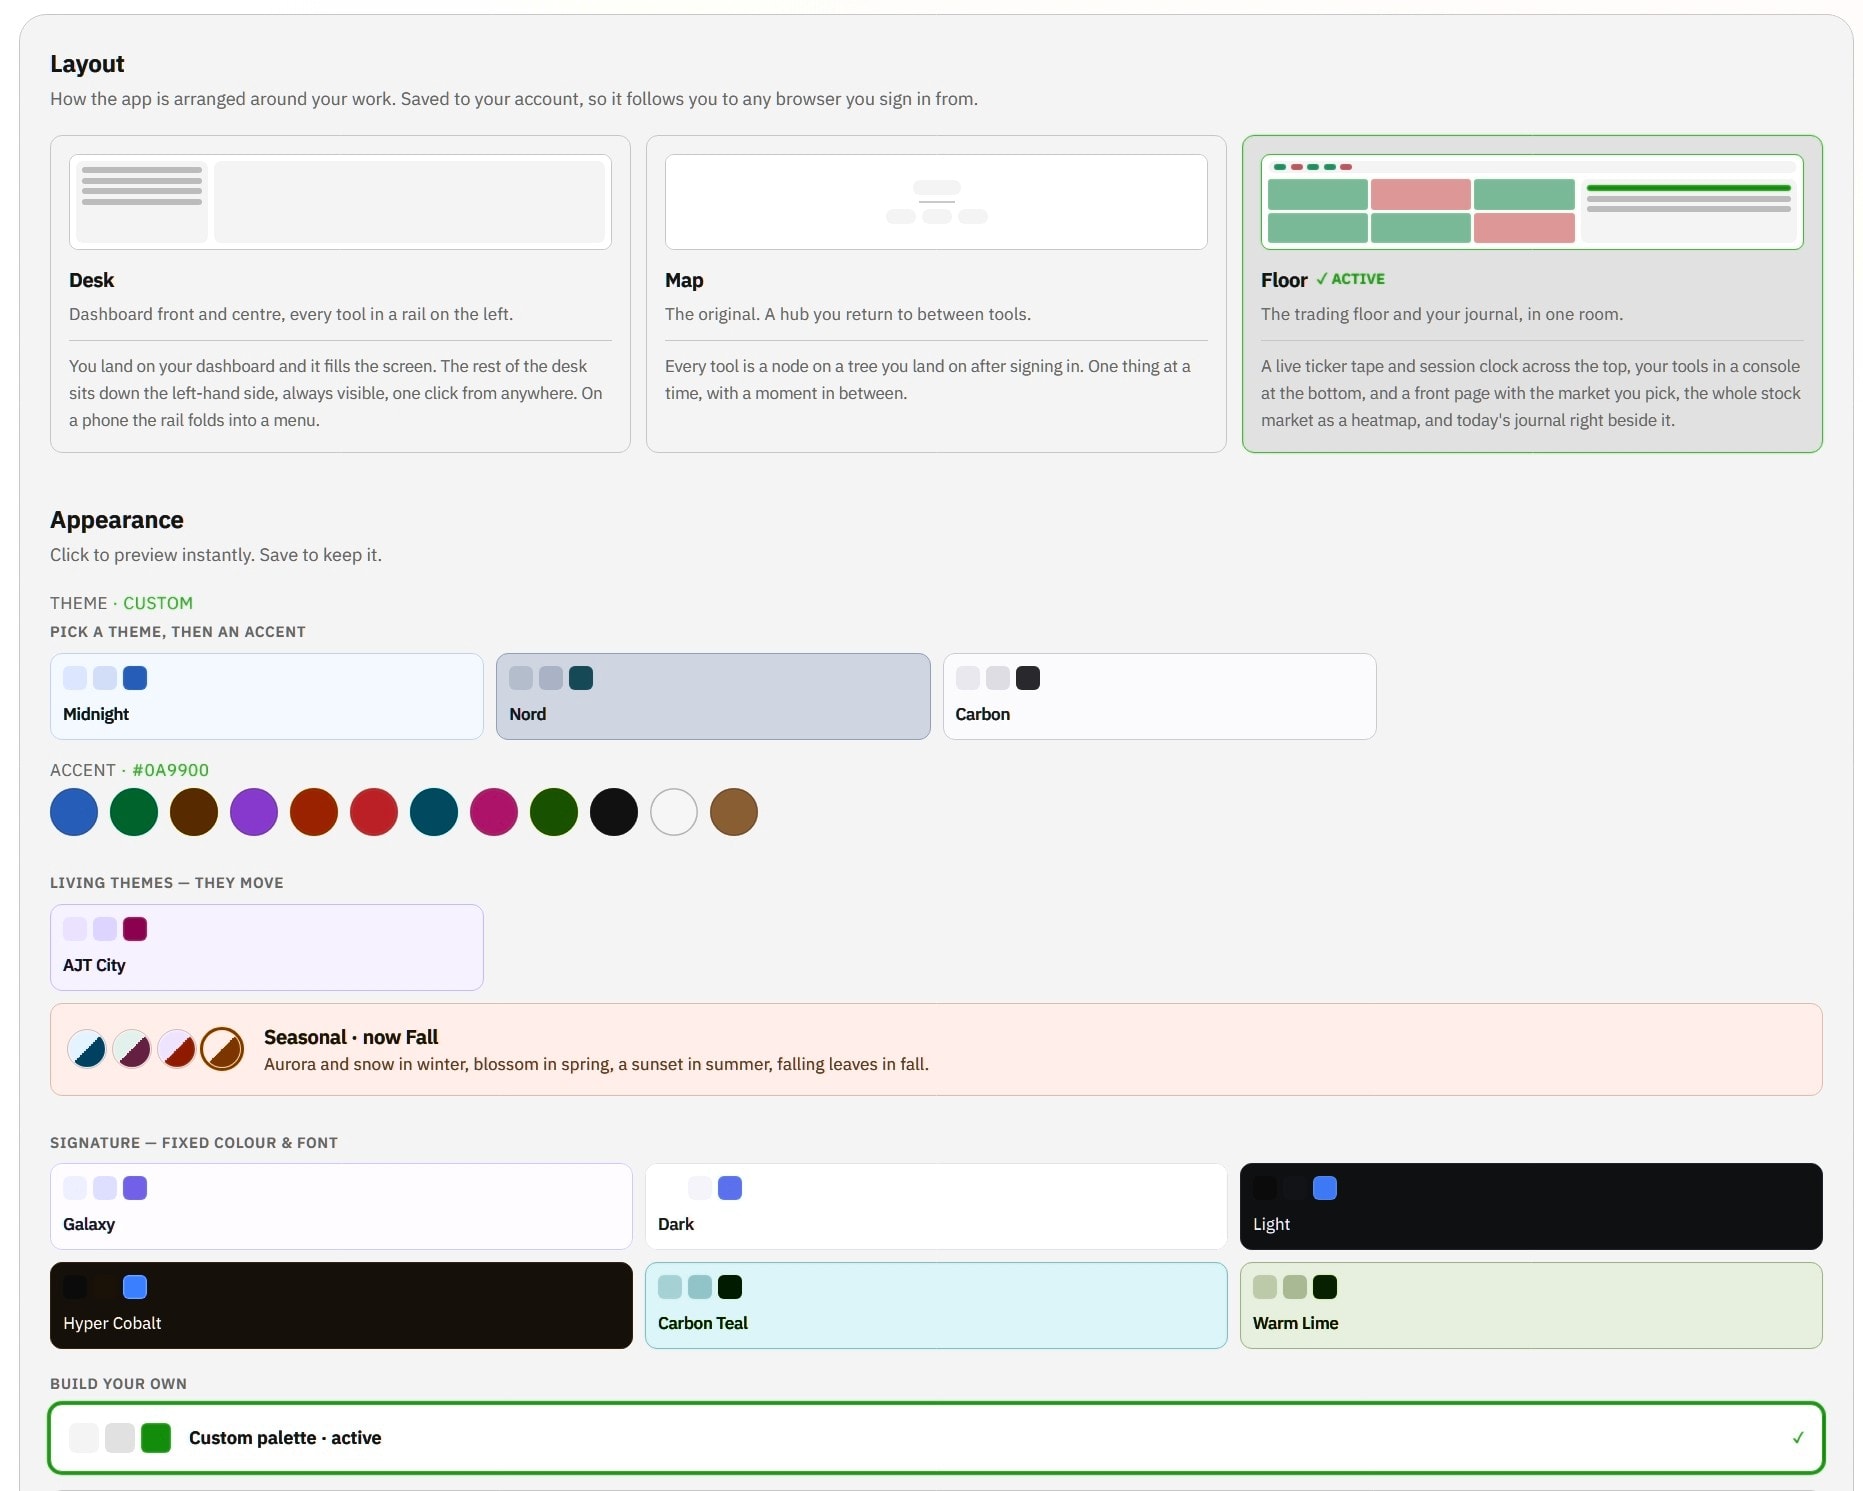Choose the black accent swatch
This screenshot has width=1863, height=1491.
(614, 812)
